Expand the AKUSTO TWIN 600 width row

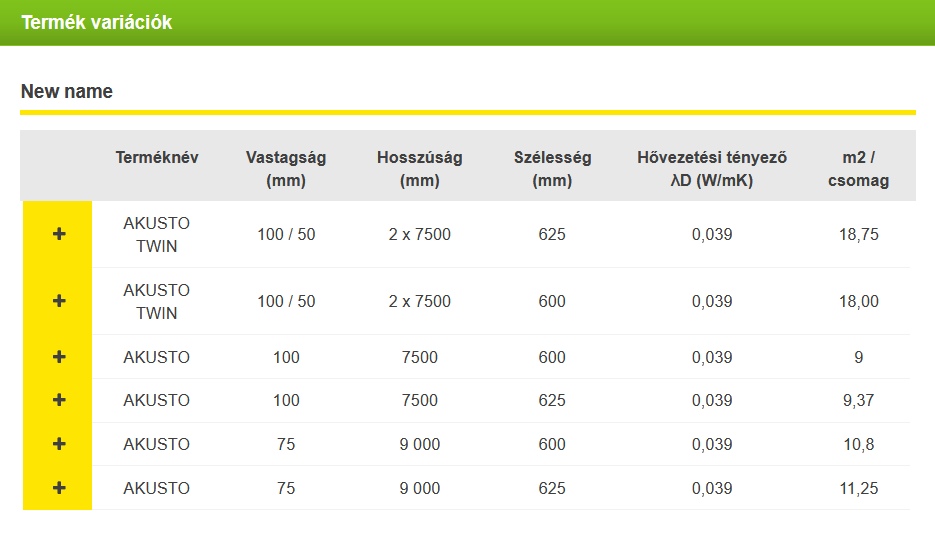pyautogui.click(x=58, y=301)
